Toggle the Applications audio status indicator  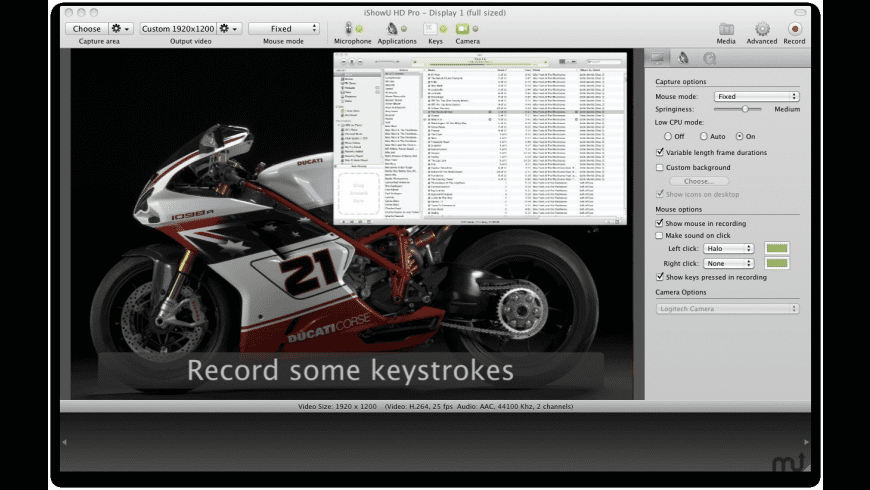point(404,29)
